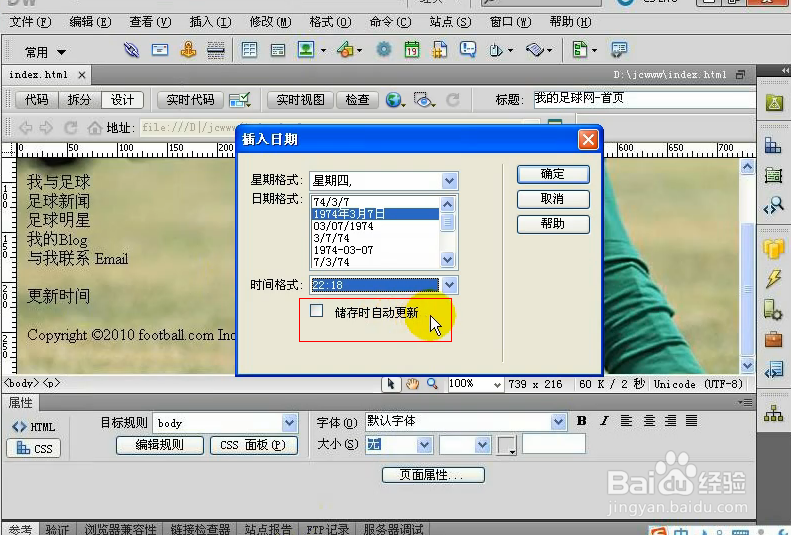Toggle align left in Properties
The height and width of the screenshot is (535, 791).
(626, 421)
